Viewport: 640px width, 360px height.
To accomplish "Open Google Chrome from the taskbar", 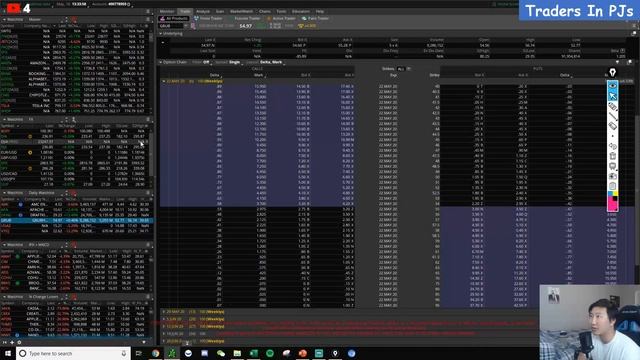I will 156,353.
